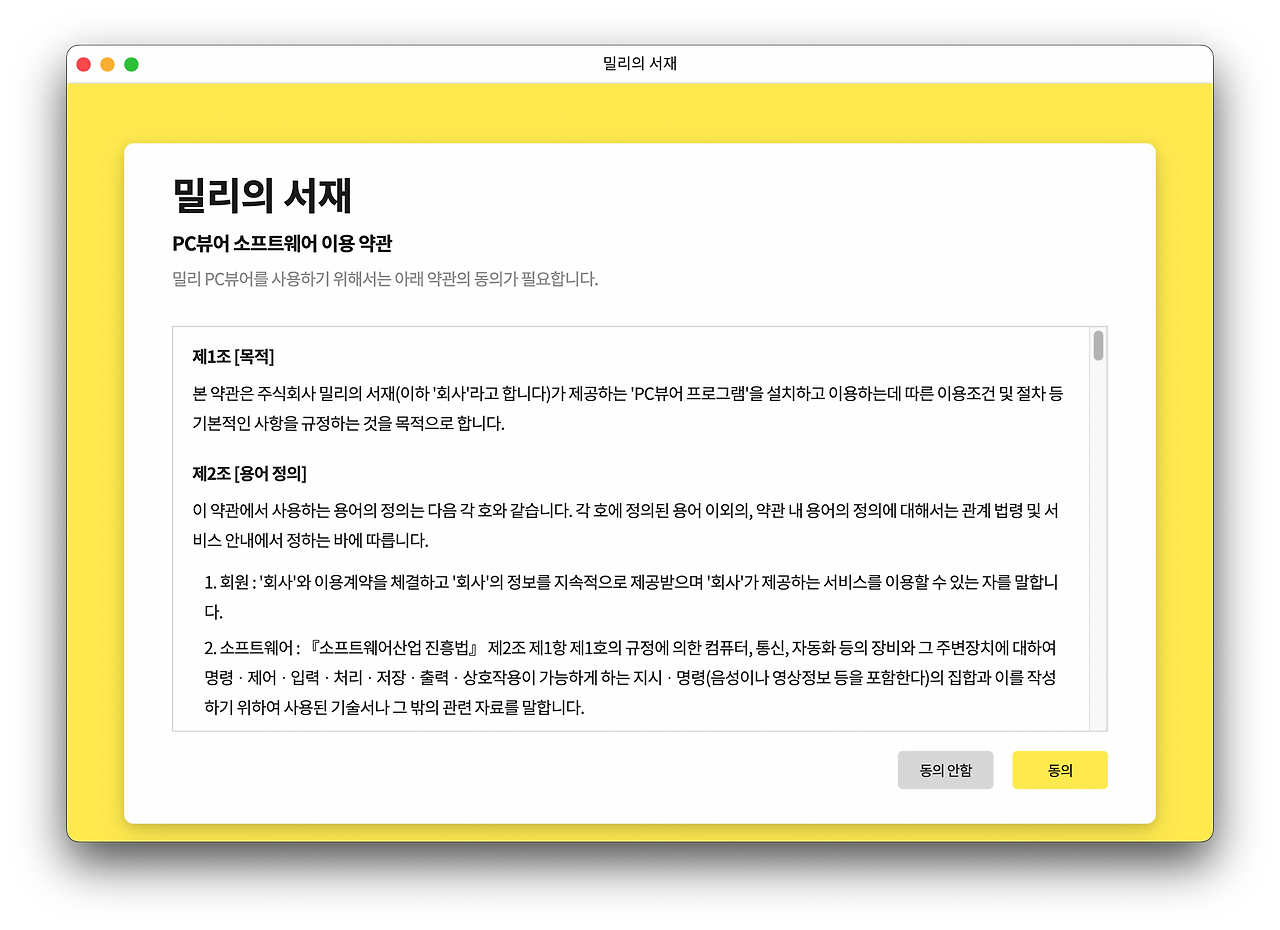Click the paragraph starting 본 약관은 주식회사
1280x930 pixels.
(x=628, y=408)
